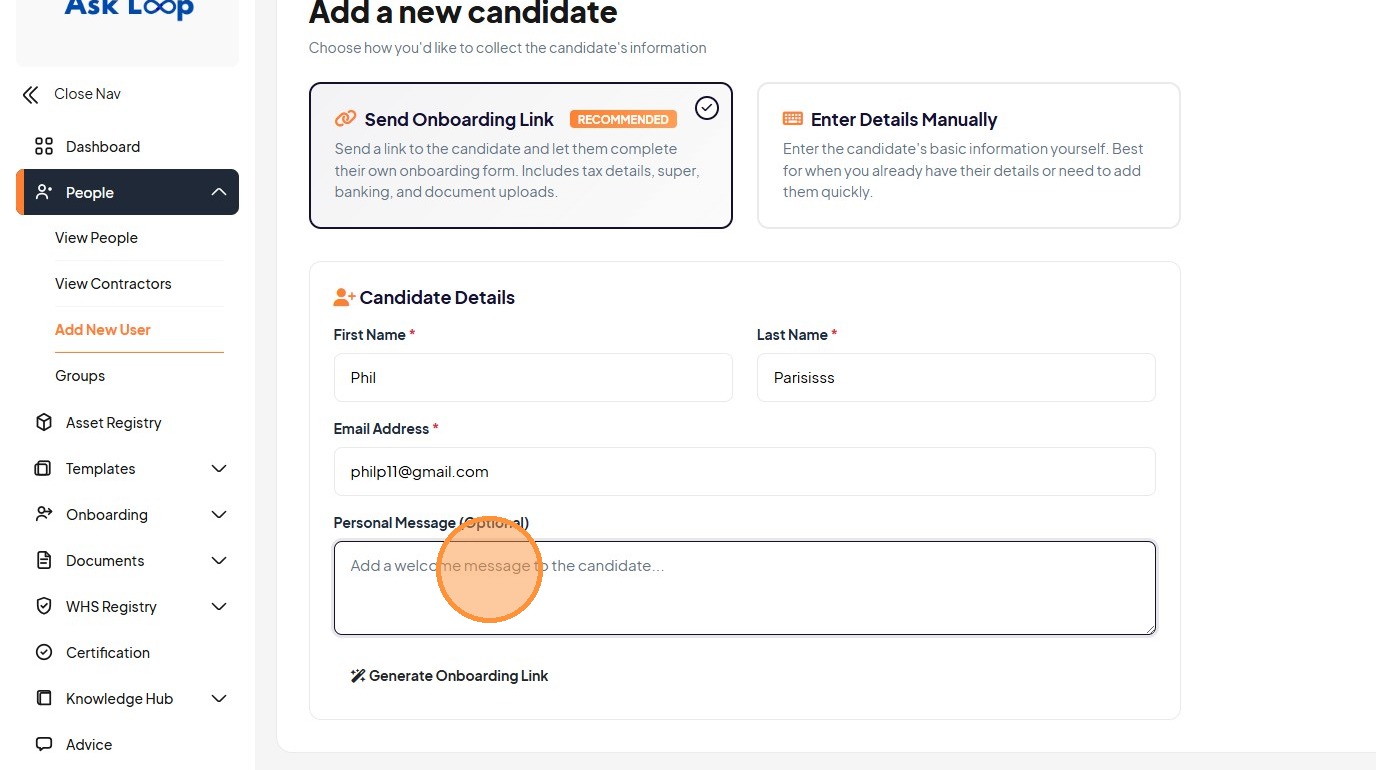Viewport: 1376px width, 770px height.
Task: Click the Documents file icon
Action: pos(44,561)
